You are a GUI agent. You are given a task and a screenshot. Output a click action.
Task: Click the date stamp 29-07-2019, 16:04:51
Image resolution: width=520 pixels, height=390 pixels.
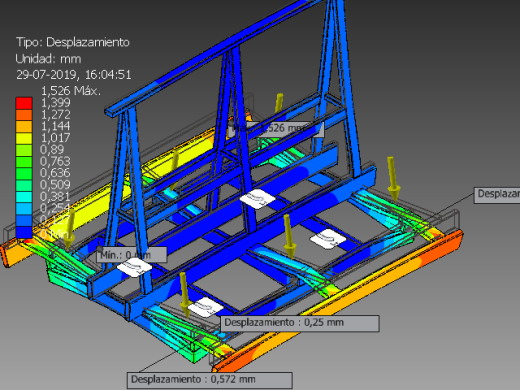pyautogui.click(x=74, y=75)
